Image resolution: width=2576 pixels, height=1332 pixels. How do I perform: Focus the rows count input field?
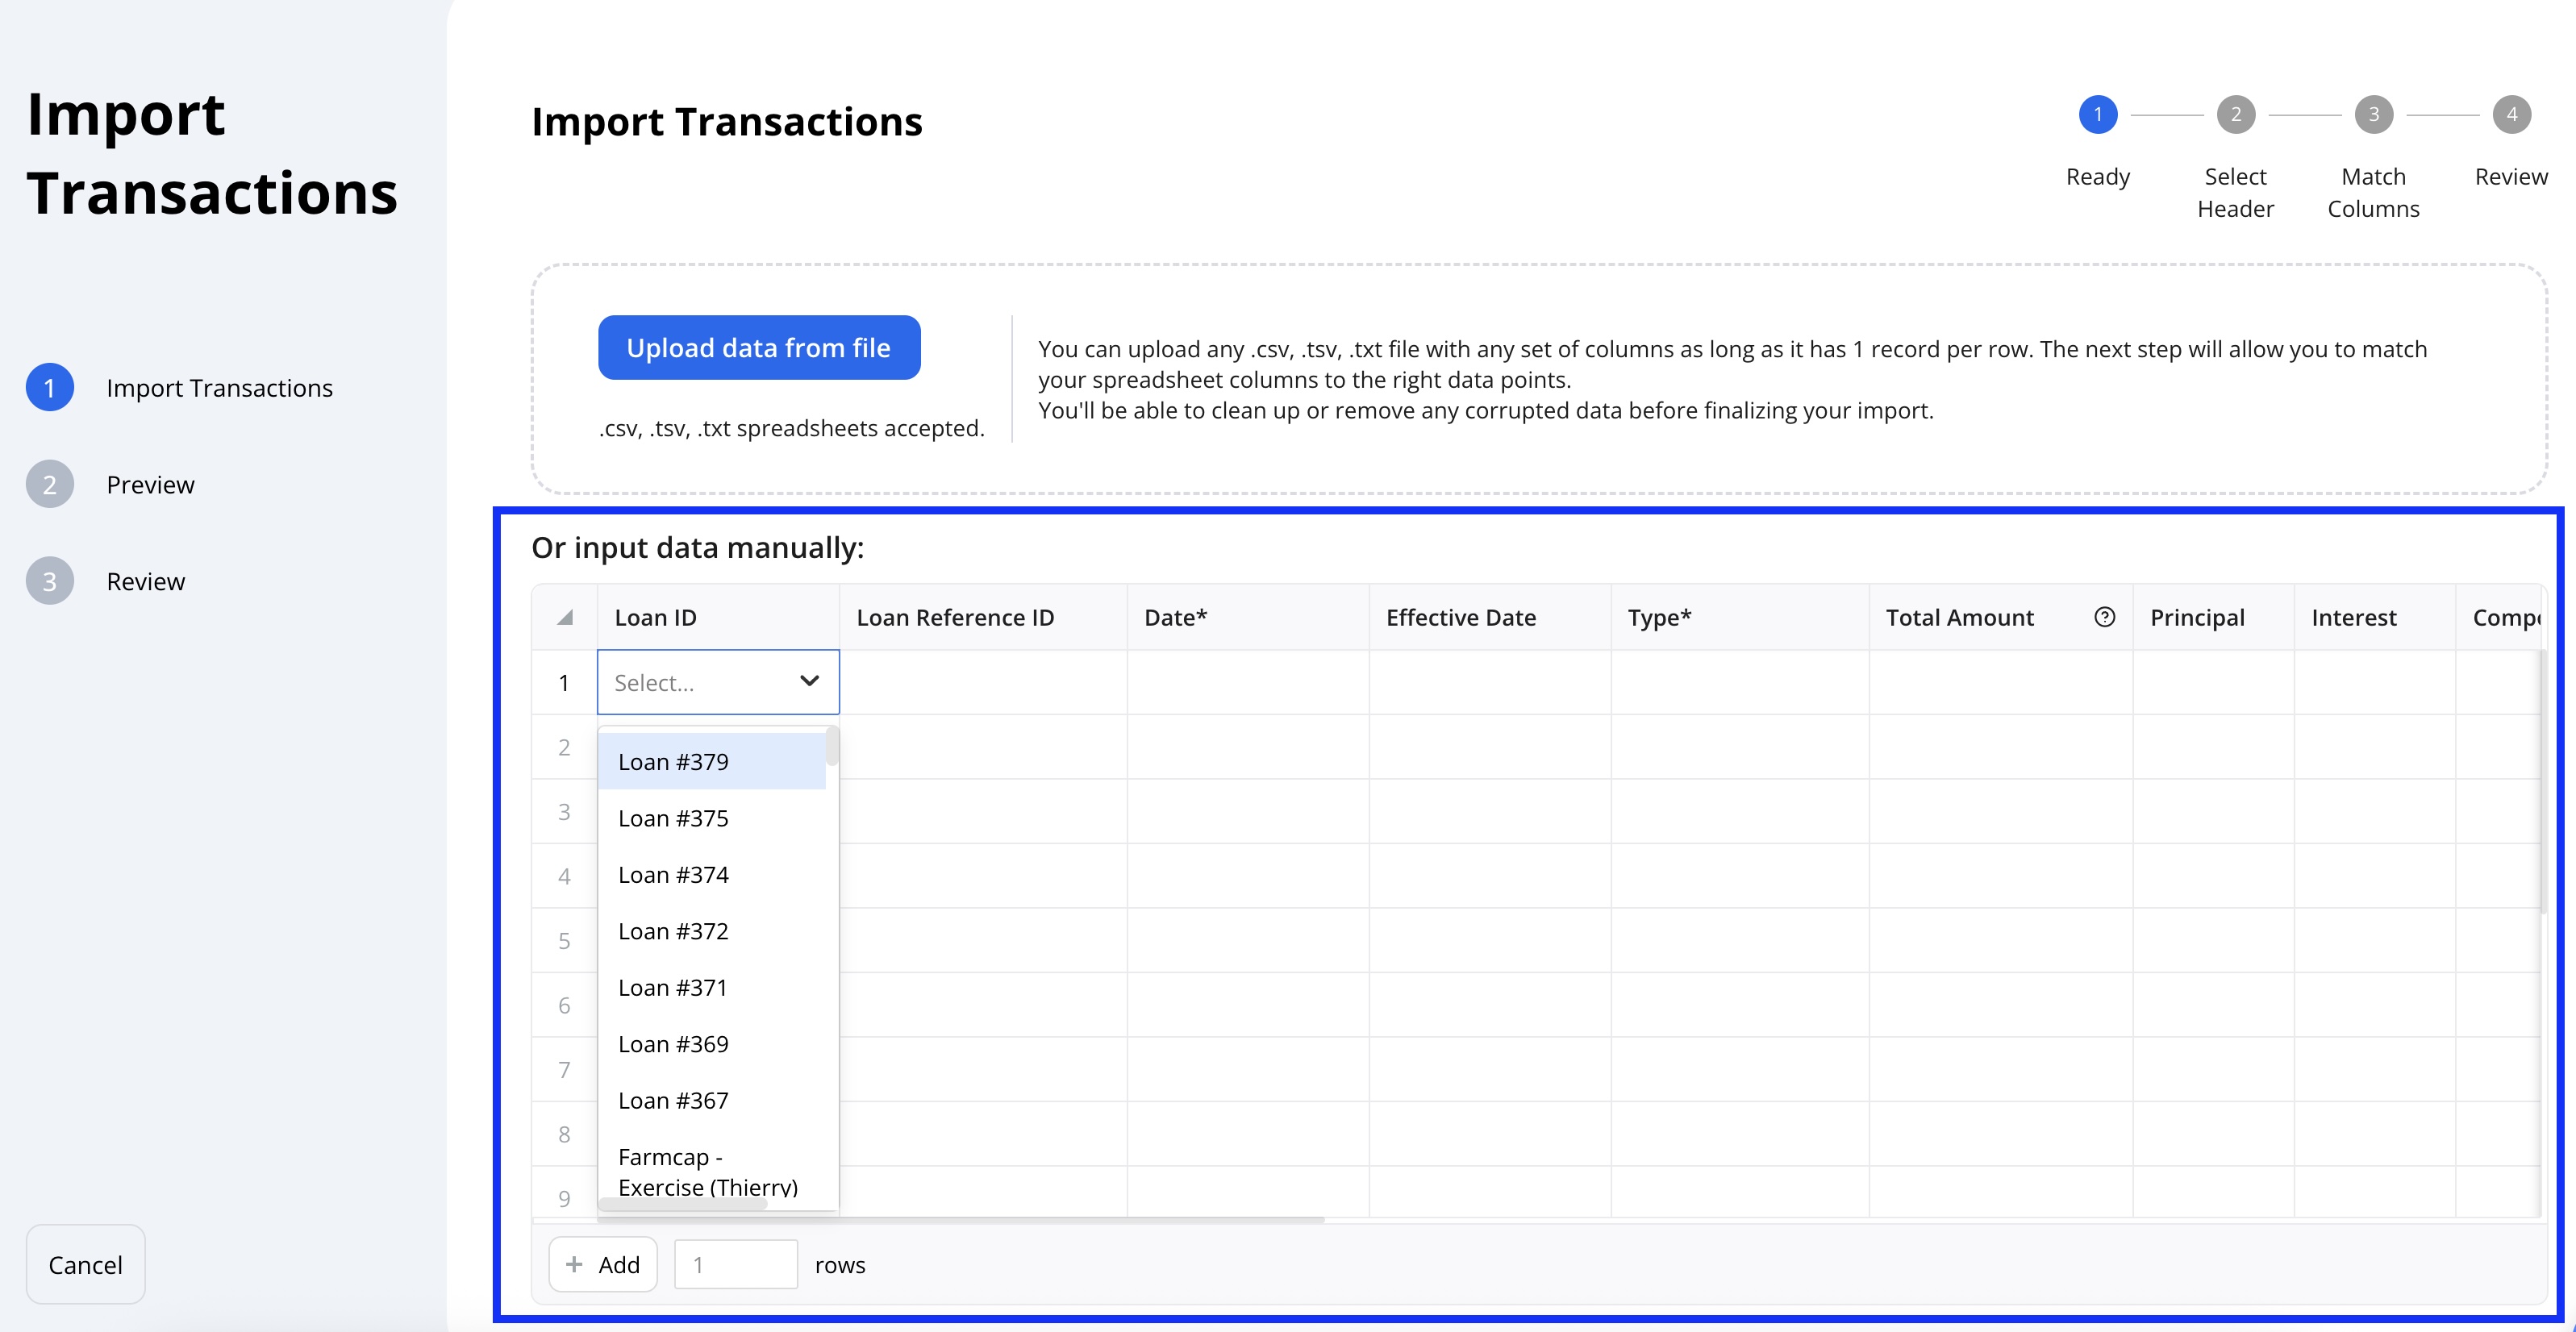tap(736, 1264)
